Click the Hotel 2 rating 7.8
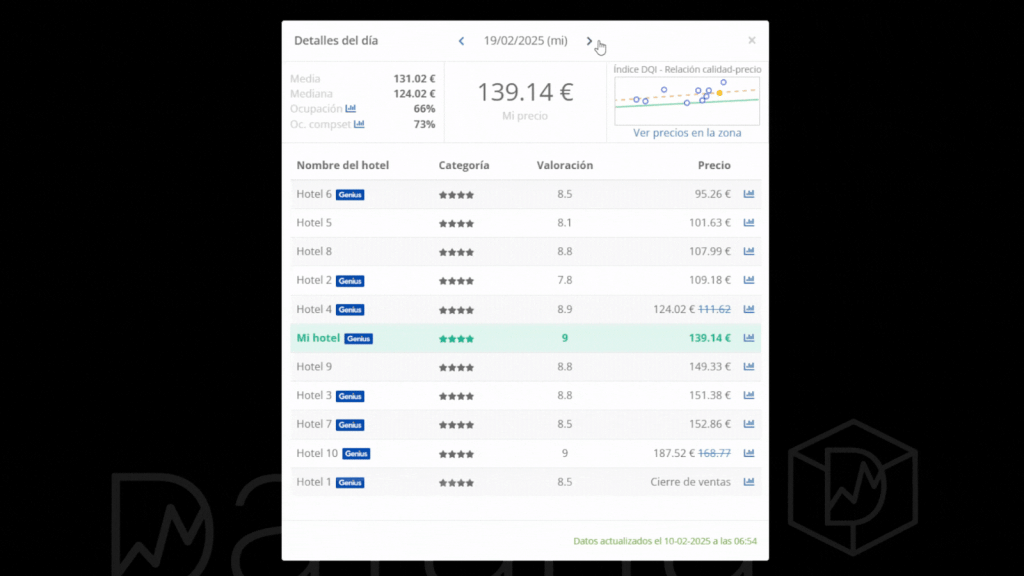 [x=565, y=280]
